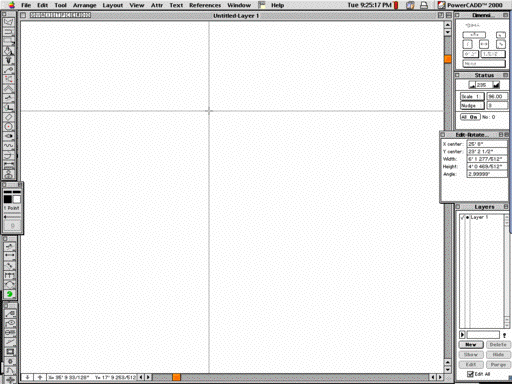The width and height of the screenshot is (512, 384).
Task: Select the bracket-shaped tool in middle palette
Action: [x=9, y=275]
